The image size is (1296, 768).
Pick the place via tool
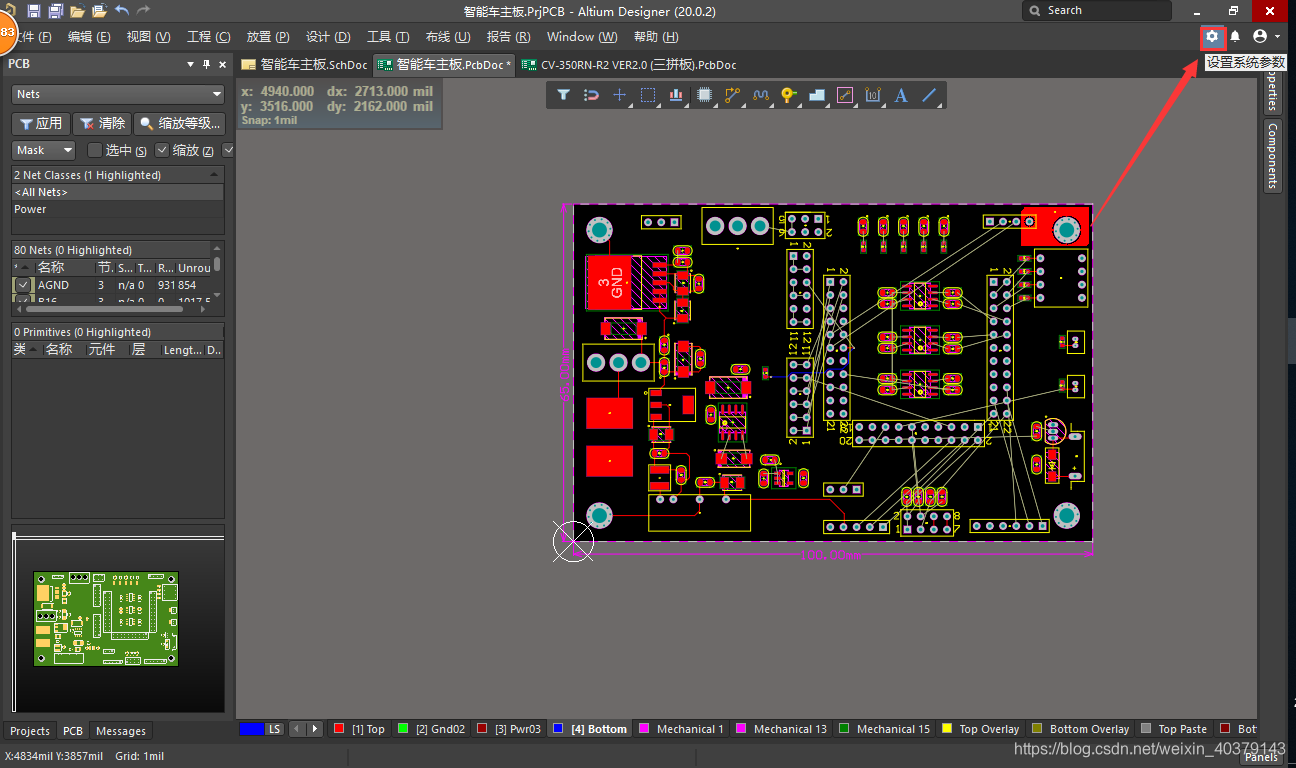788,95
